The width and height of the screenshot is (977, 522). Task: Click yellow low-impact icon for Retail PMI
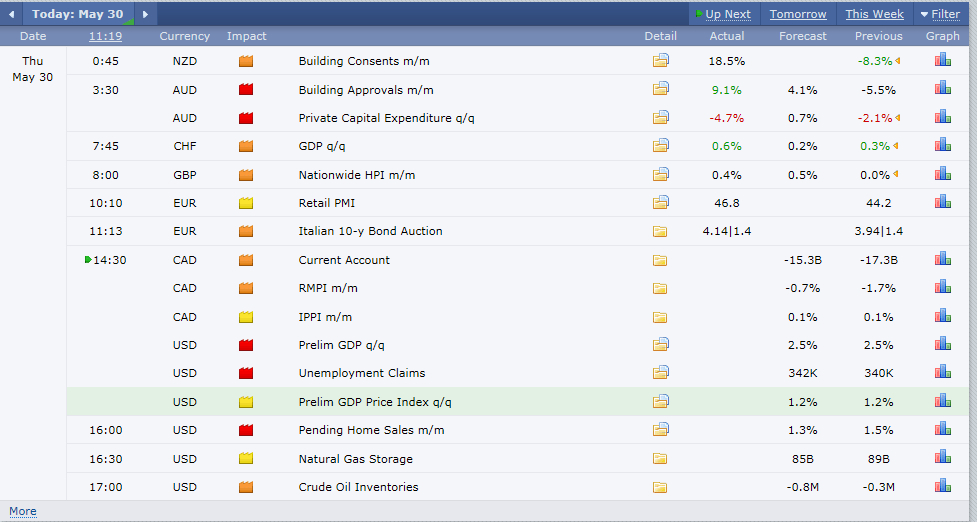pyautogui.click(x=246, y=202)
